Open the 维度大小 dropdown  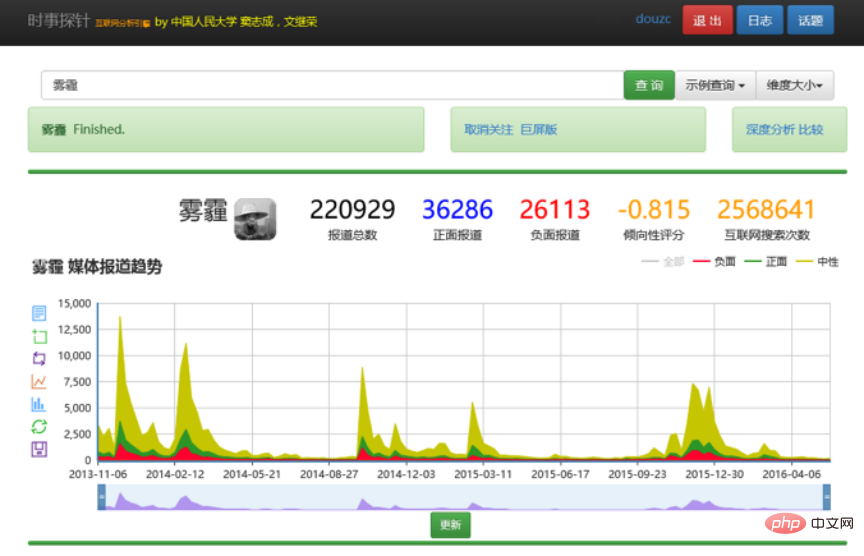[x=795, y=85]
